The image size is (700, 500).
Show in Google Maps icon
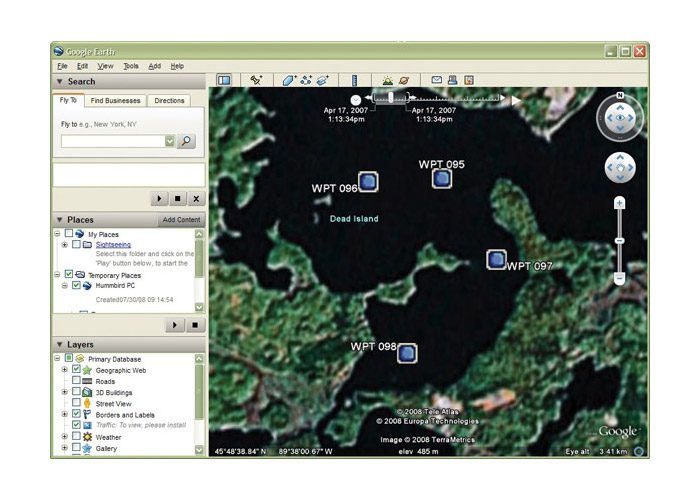click(x=469, y=80)
